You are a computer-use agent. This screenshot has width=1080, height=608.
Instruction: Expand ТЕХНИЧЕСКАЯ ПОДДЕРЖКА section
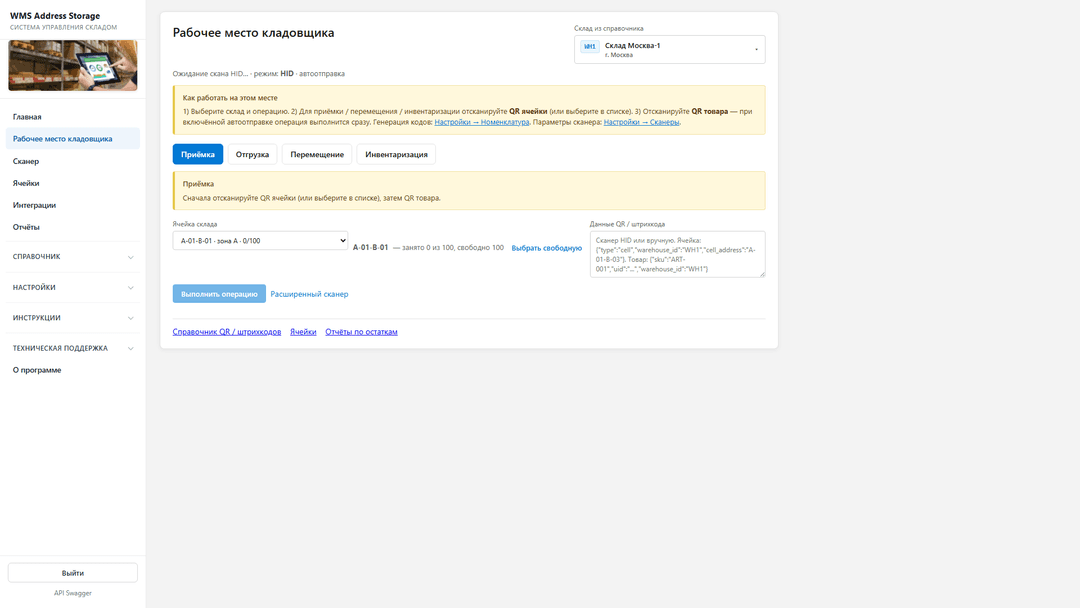(72, 348)
